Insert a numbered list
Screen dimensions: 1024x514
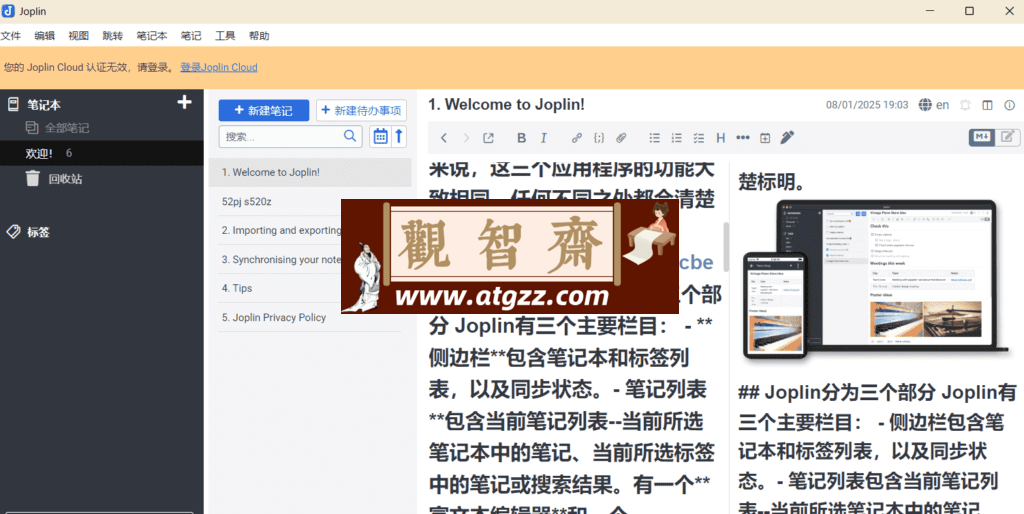[677, 138]
